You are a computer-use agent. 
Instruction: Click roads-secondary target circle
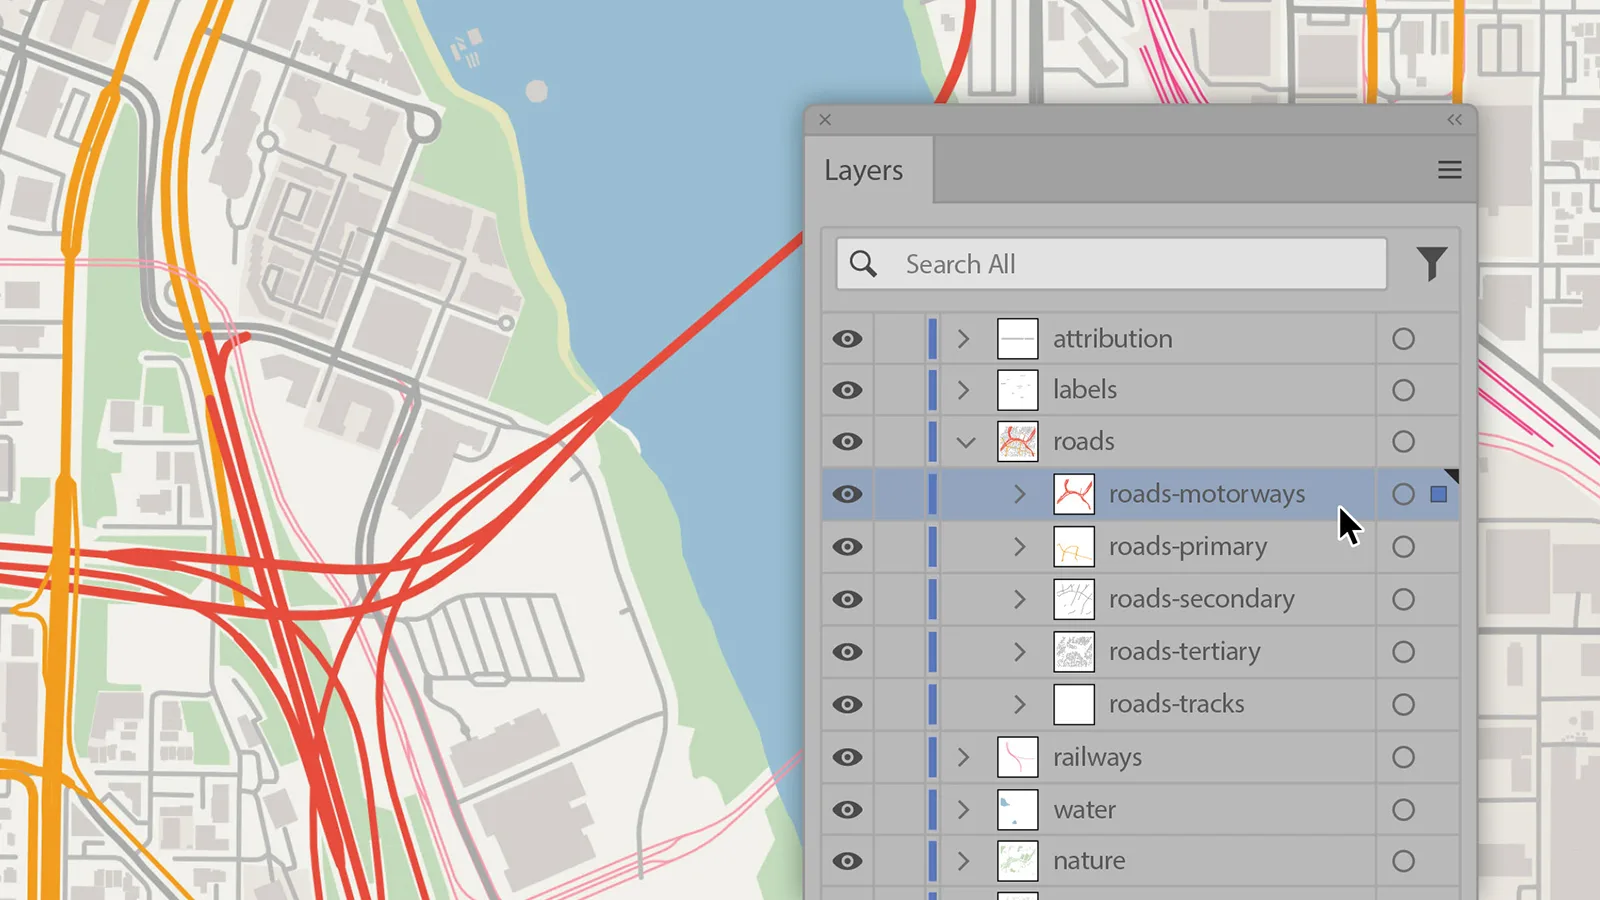[x=1403, y=599]
